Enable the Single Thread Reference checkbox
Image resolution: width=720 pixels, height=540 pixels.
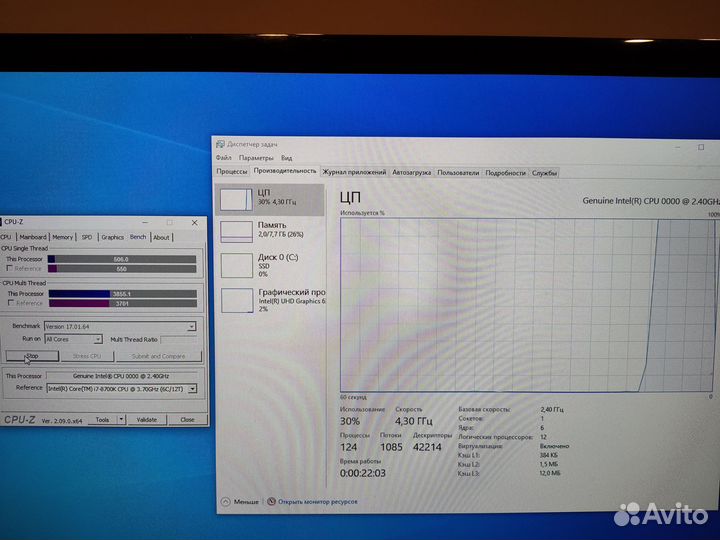click(9, 268)
